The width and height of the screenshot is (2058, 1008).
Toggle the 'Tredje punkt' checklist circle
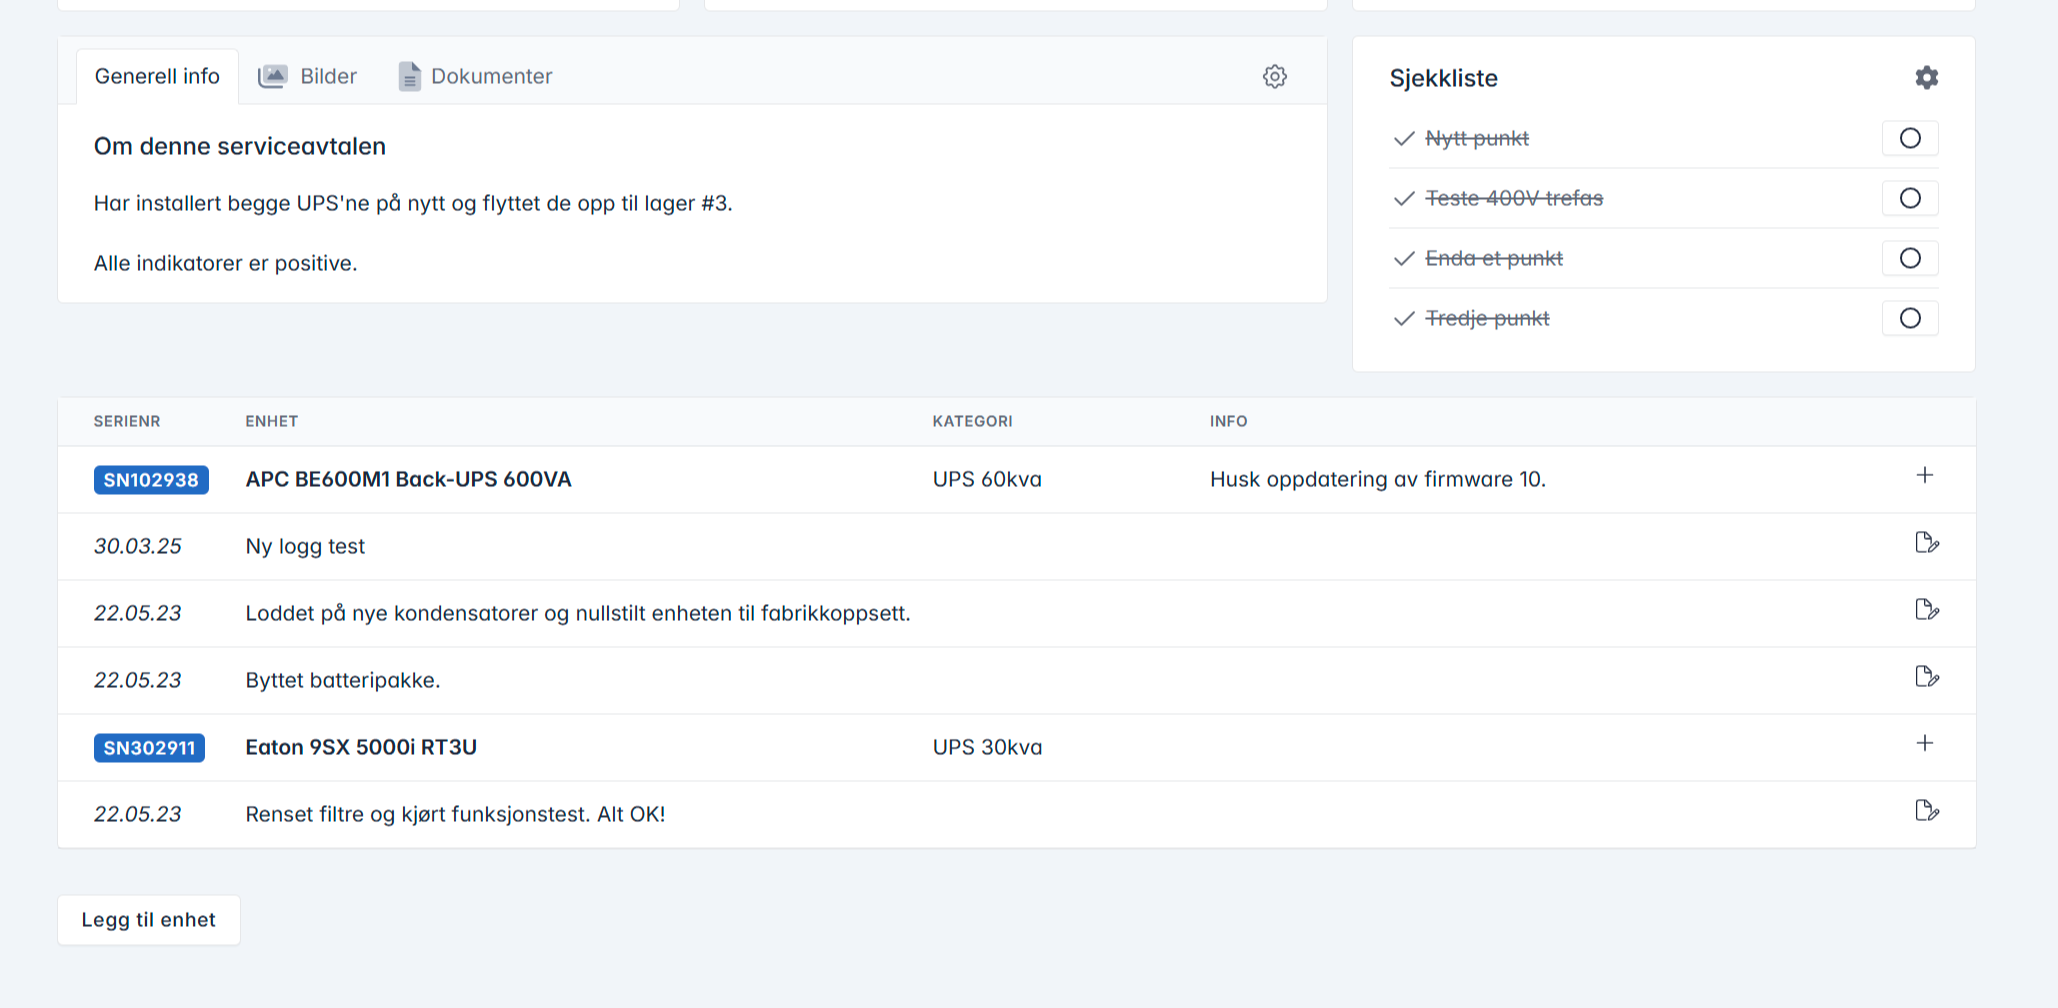click(1909, 319)
